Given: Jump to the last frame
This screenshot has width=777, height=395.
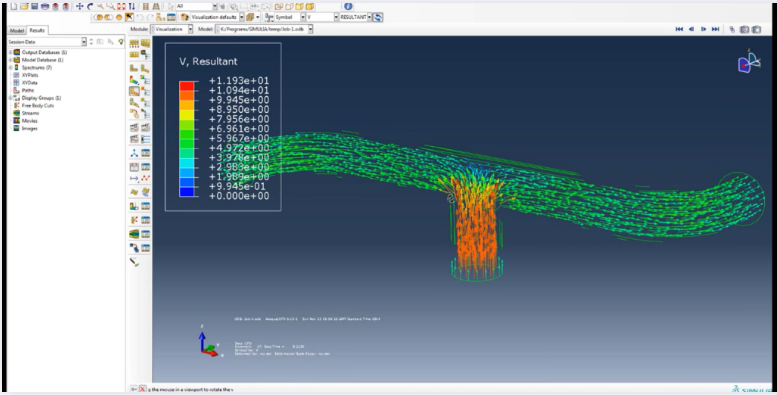Looking at the screenshot, I should click(715, 29).
